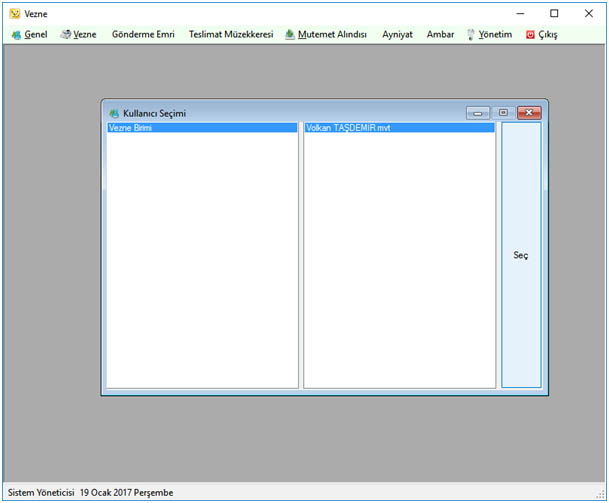609x503 pixels.
Task: Click the Kullanıcı Seçimi dialog icon
Action: point(114,113)
